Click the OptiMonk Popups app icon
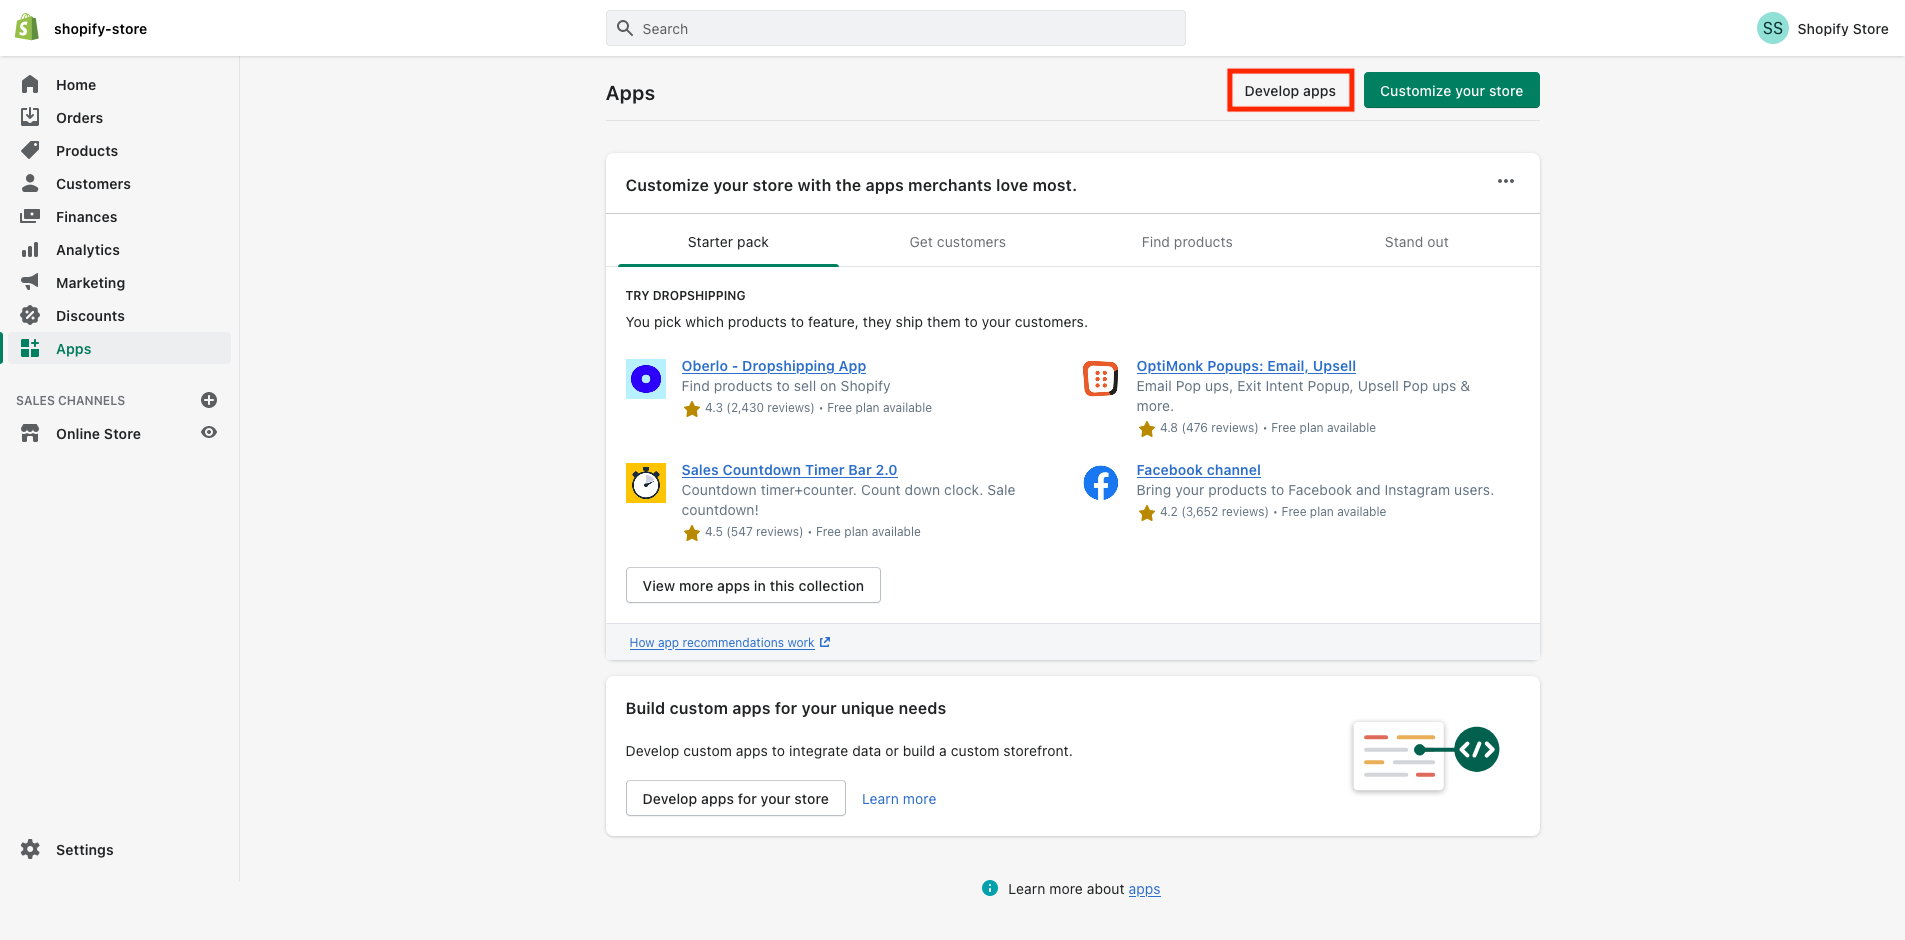The width and height of the screenshot is (1905, 940). pyautogui.click(x=1100, y=379)
